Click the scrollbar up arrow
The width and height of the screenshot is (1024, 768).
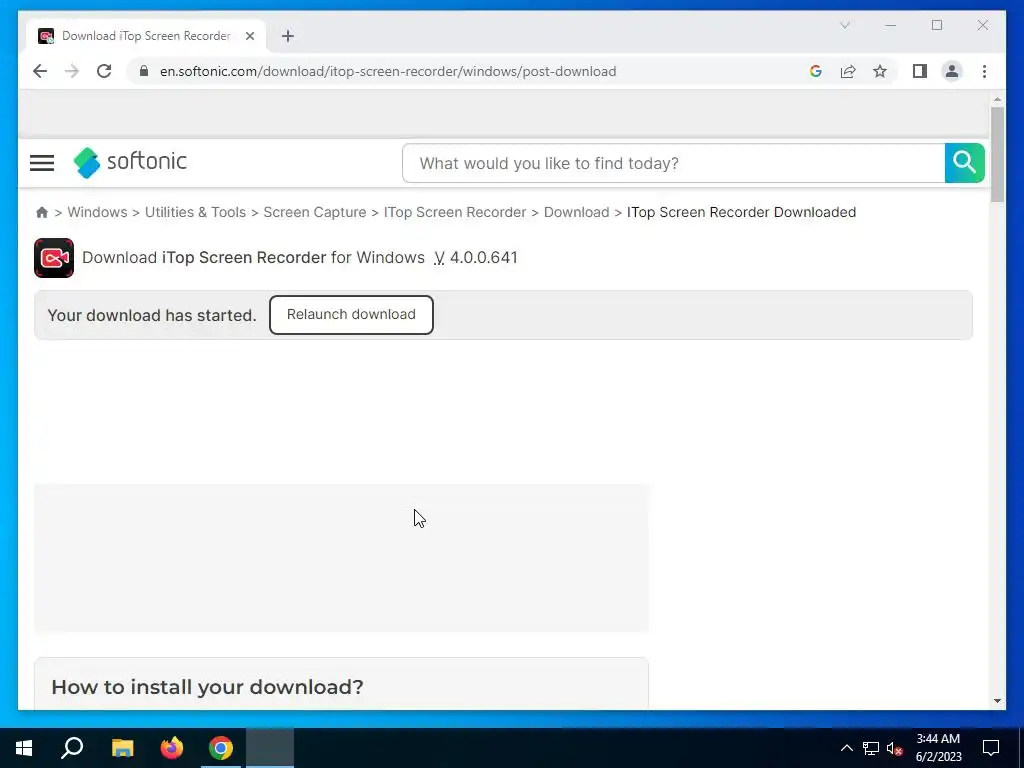point(997,100)
